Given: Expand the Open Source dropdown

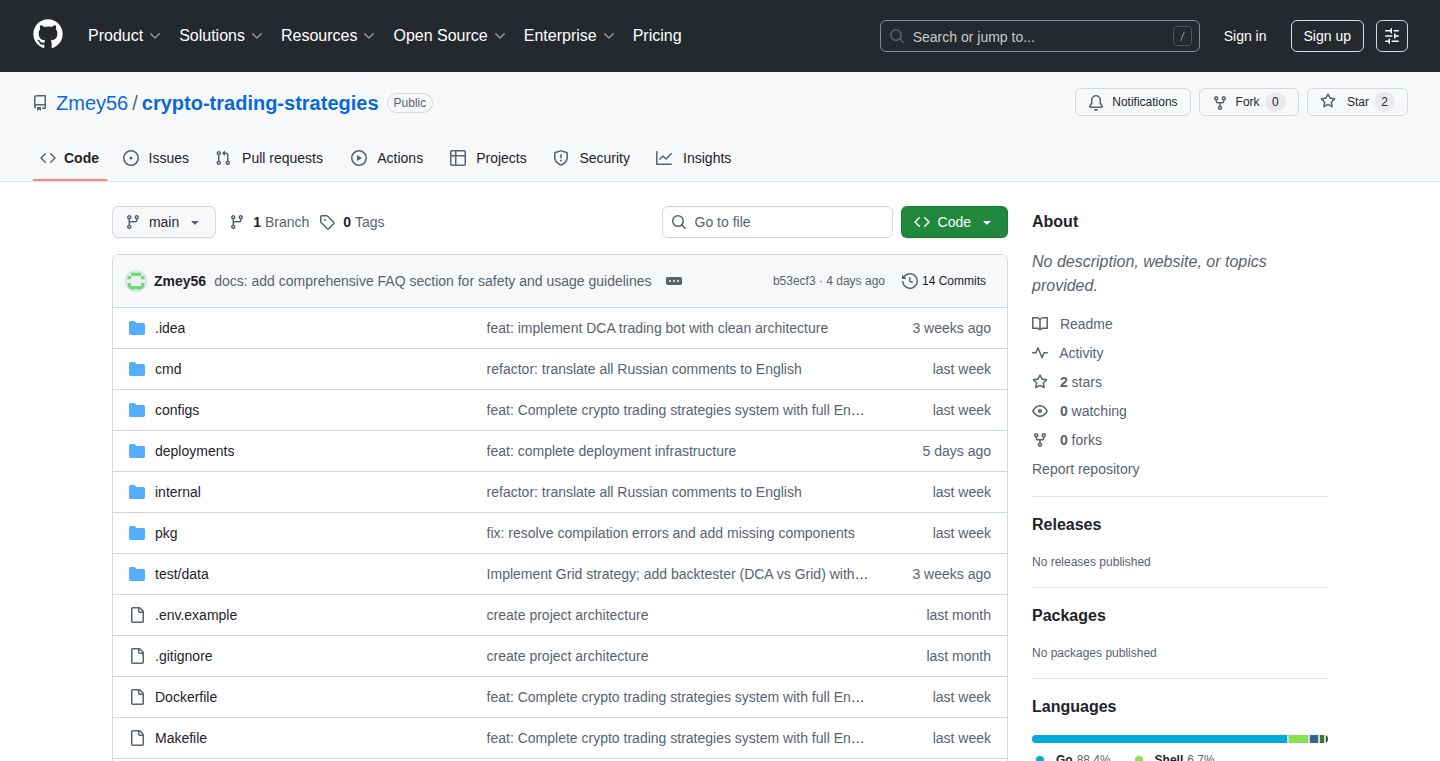Looking at the screenshot, I should tap(449, 36).
